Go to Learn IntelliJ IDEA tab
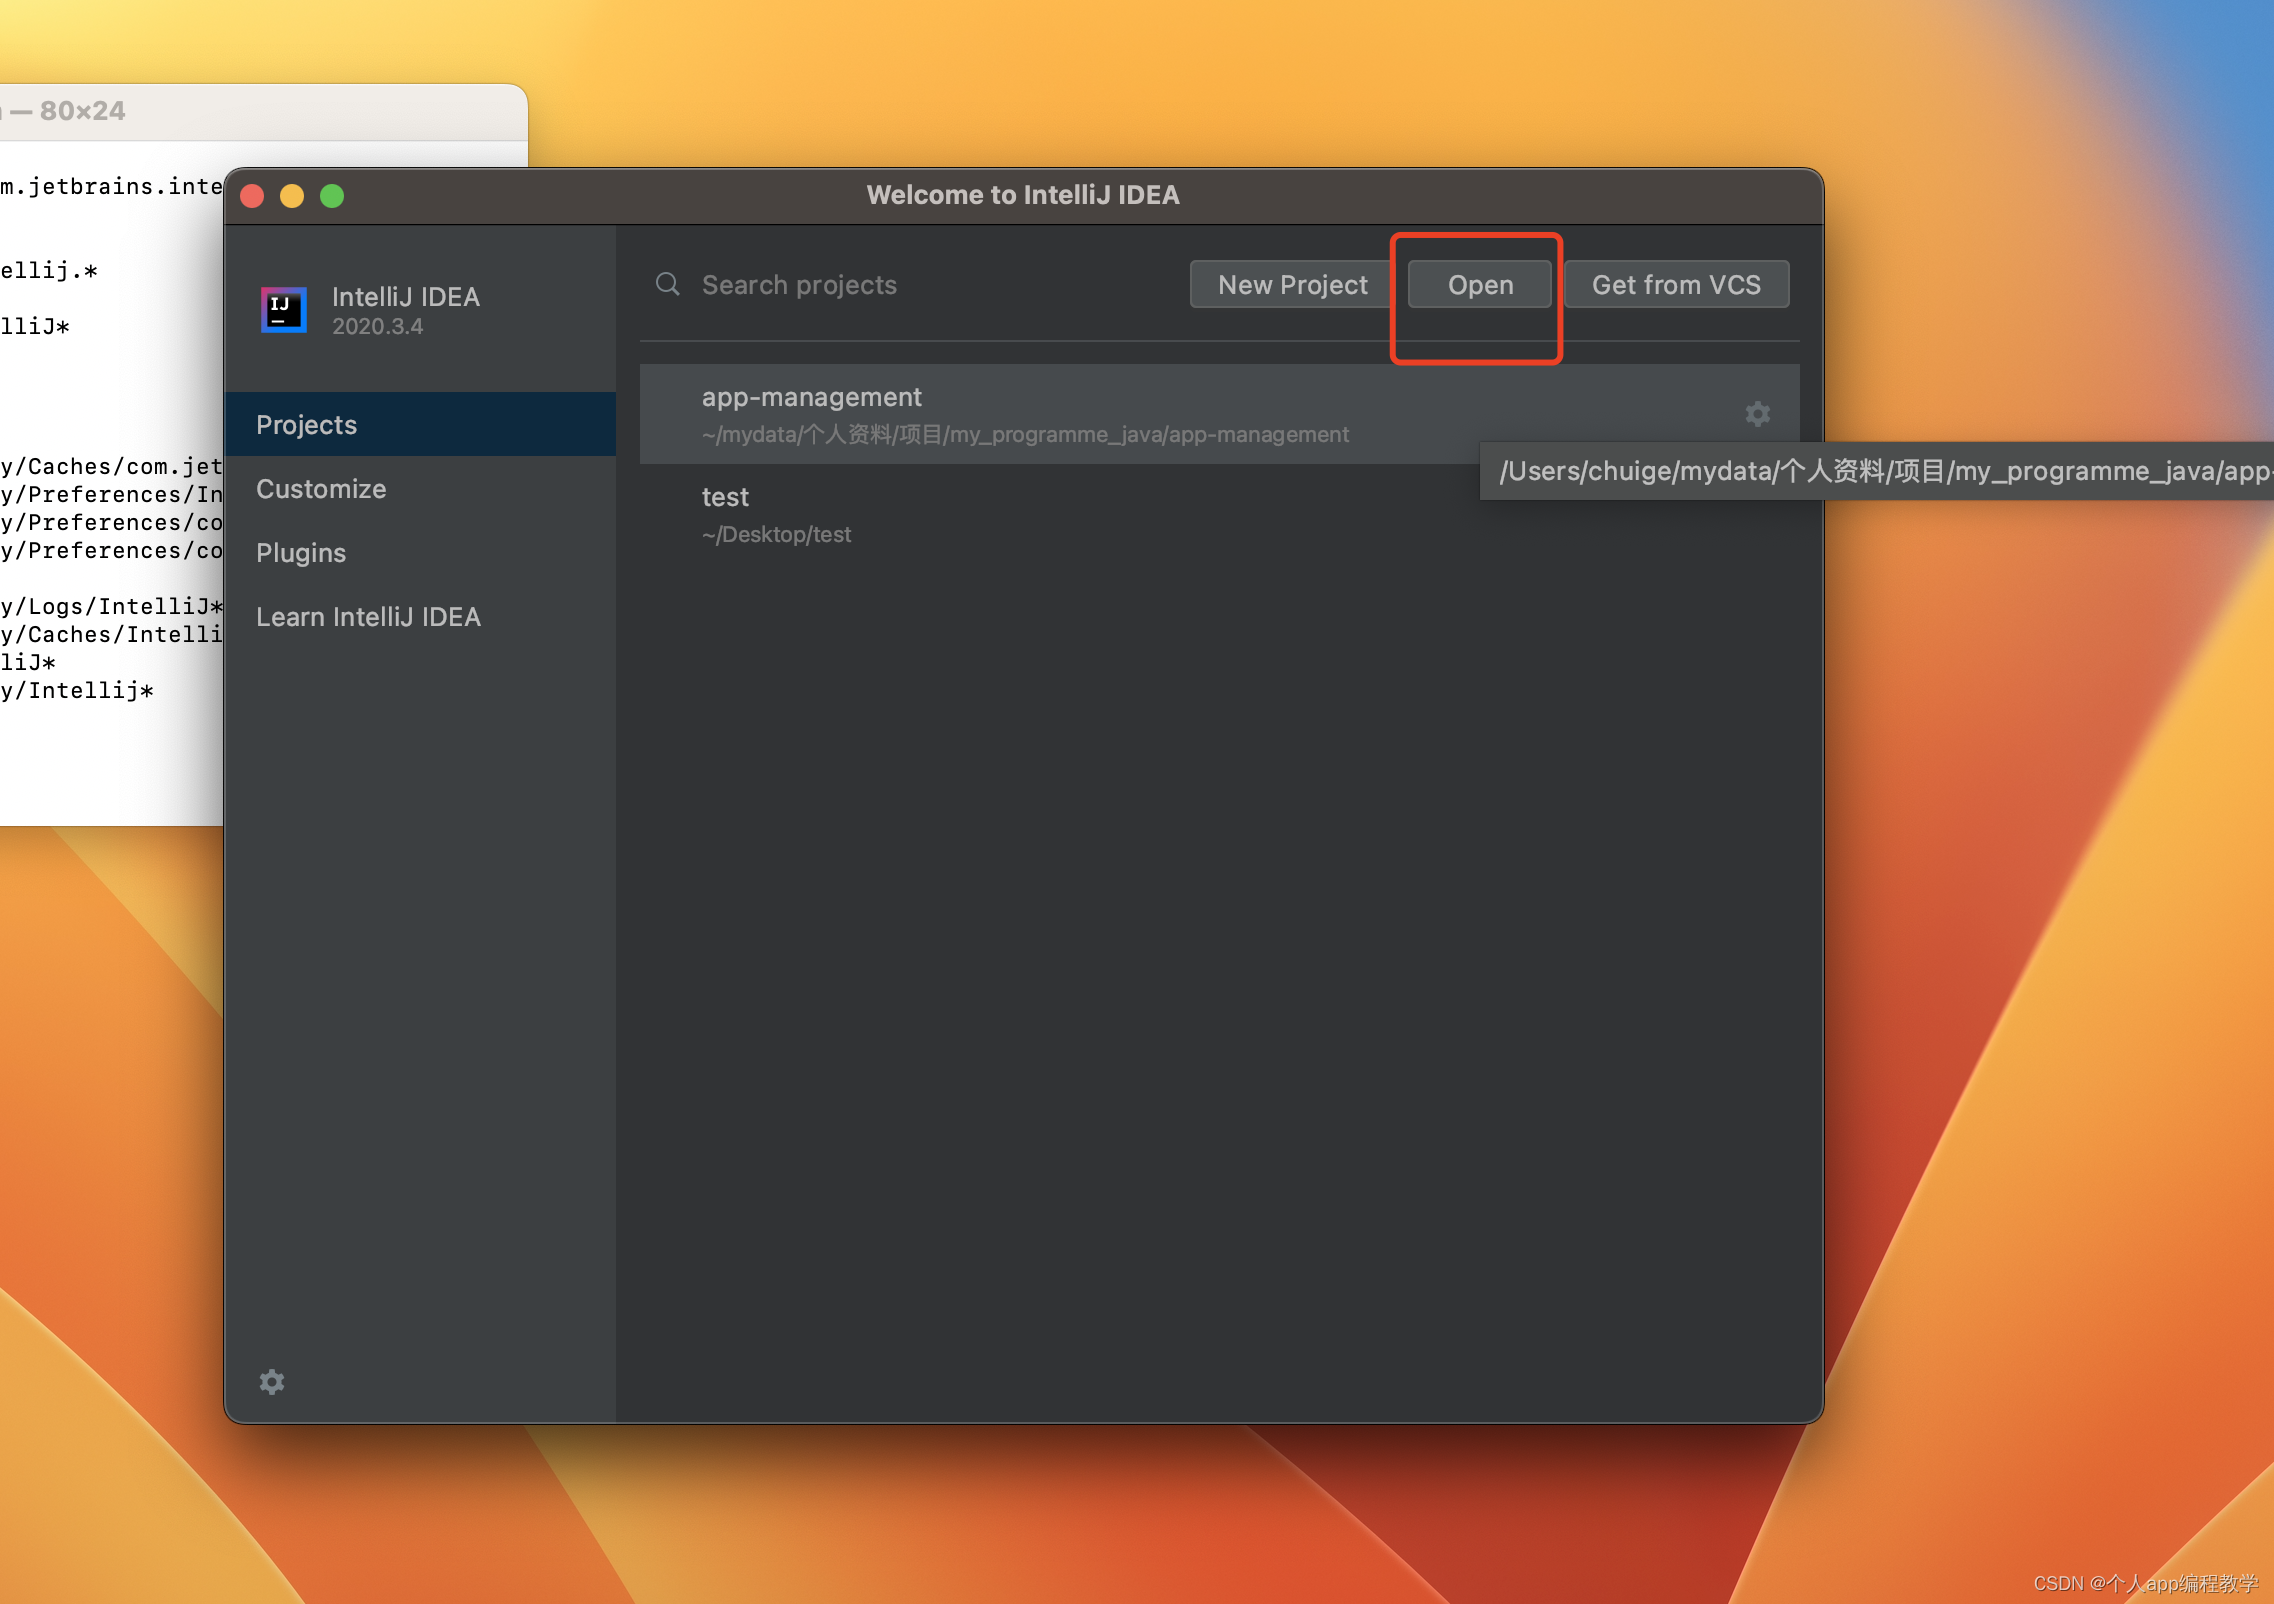The width and height of the screenshot is (2274, 1604). click(x=420, y=616)
